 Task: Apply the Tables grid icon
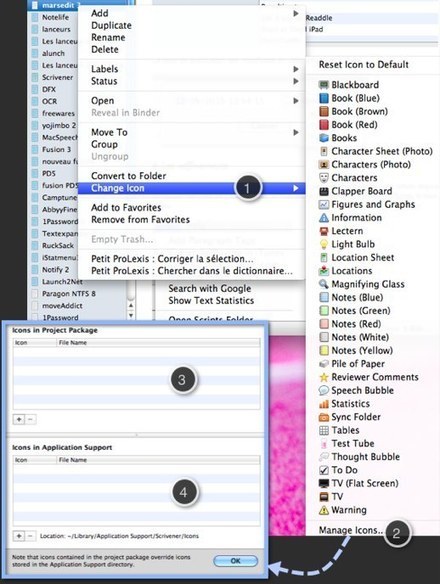click(339, 430)
